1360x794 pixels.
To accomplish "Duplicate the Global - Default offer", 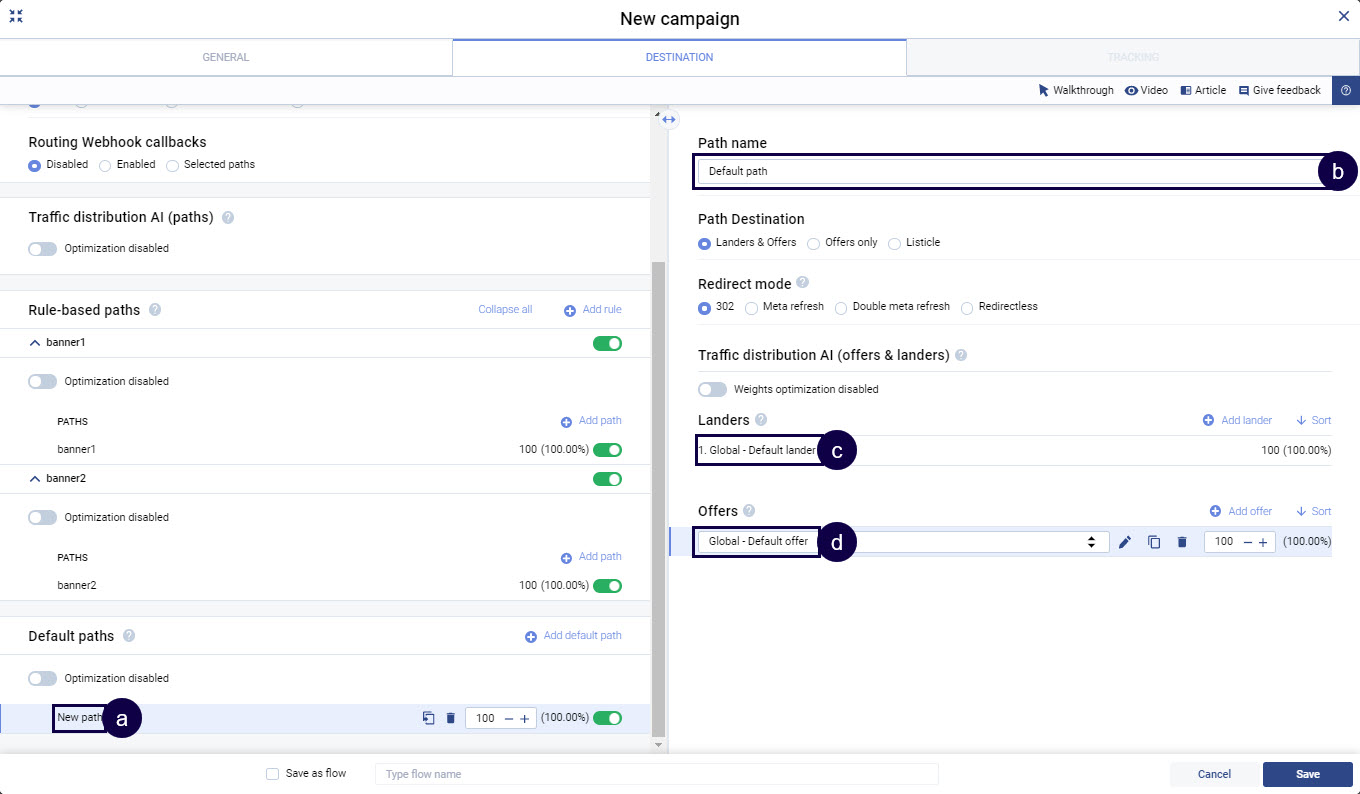I will click(1154, 542).
